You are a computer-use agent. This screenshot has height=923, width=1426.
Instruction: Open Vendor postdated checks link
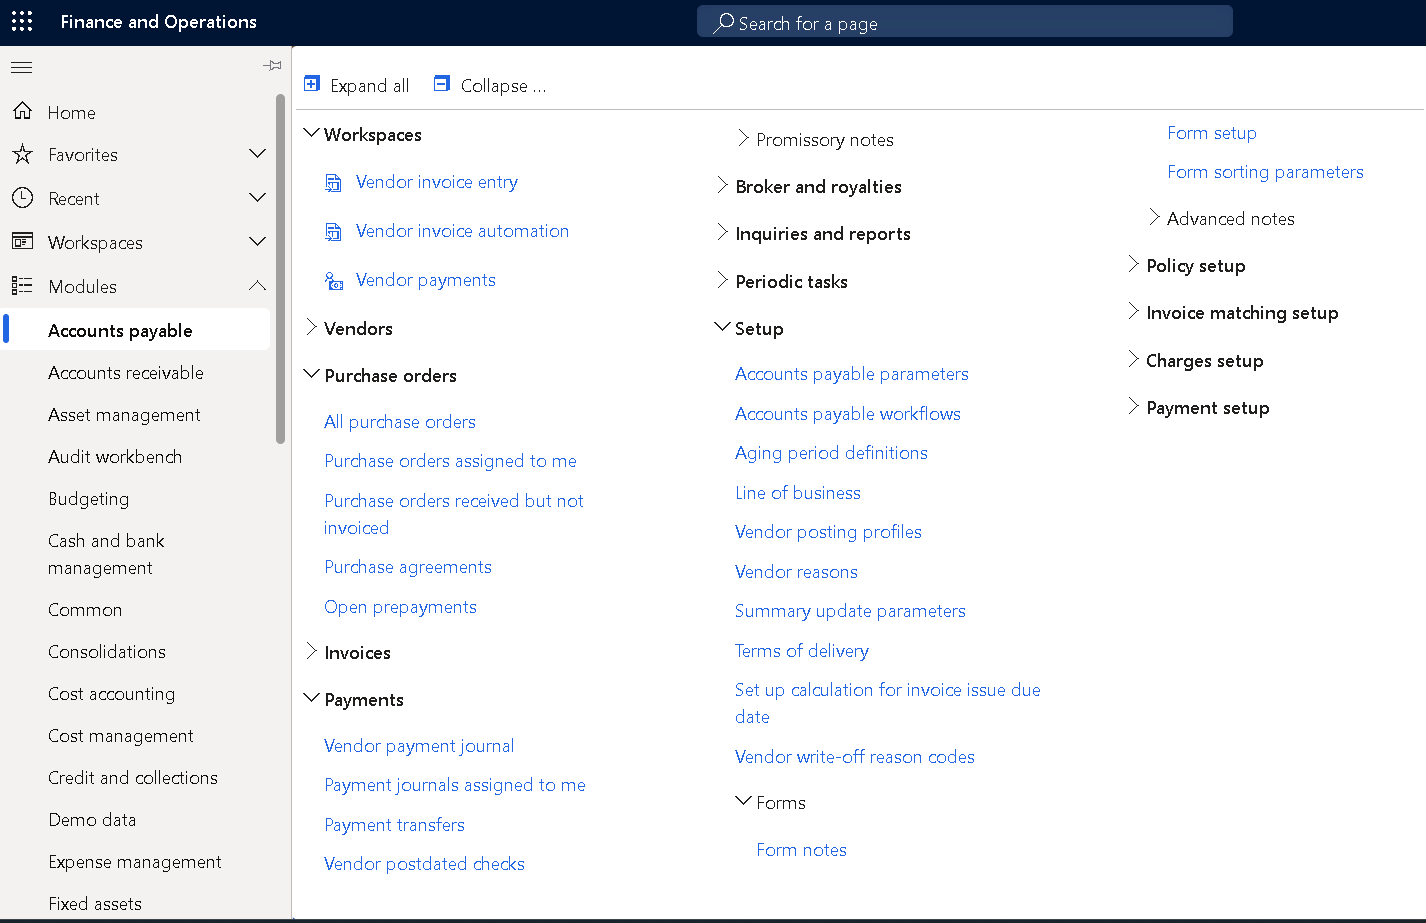424,864
